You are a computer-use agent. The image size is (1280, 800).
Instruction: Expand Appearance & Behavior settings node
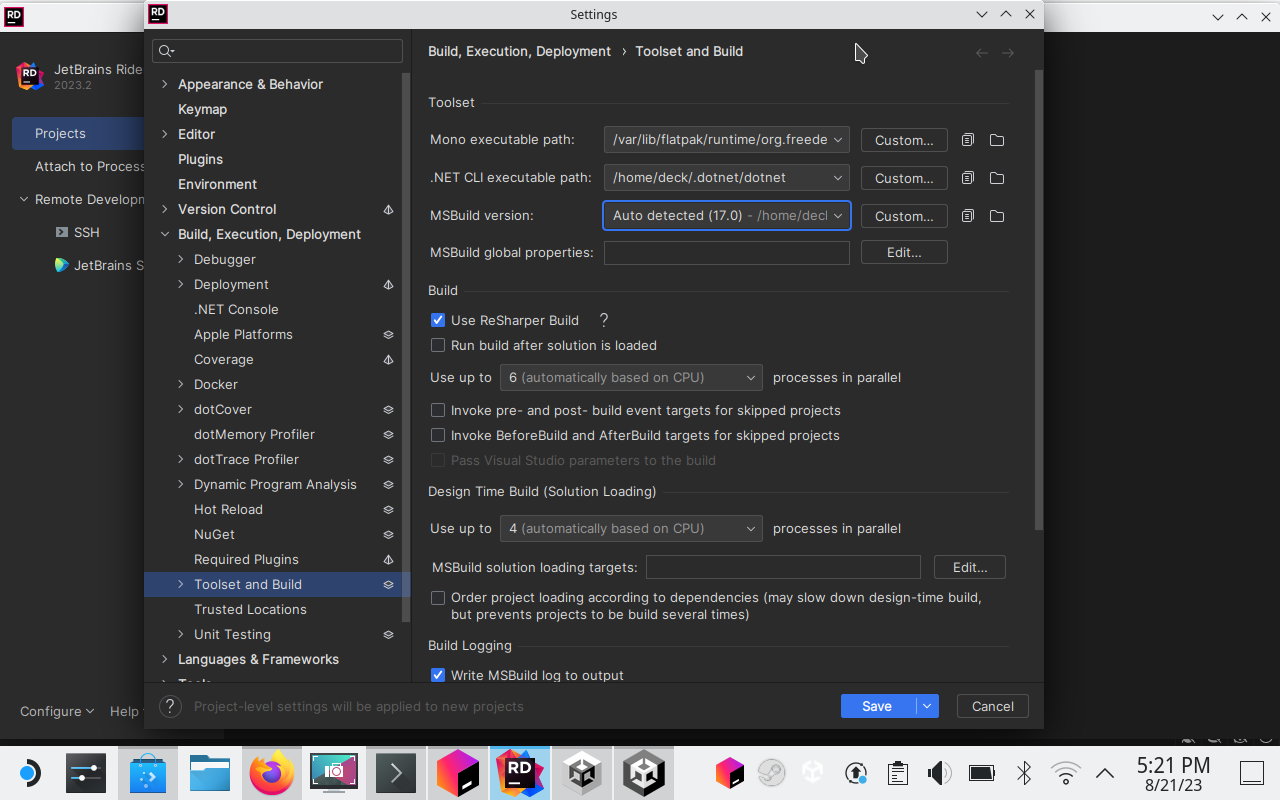(x=165, y=84)
